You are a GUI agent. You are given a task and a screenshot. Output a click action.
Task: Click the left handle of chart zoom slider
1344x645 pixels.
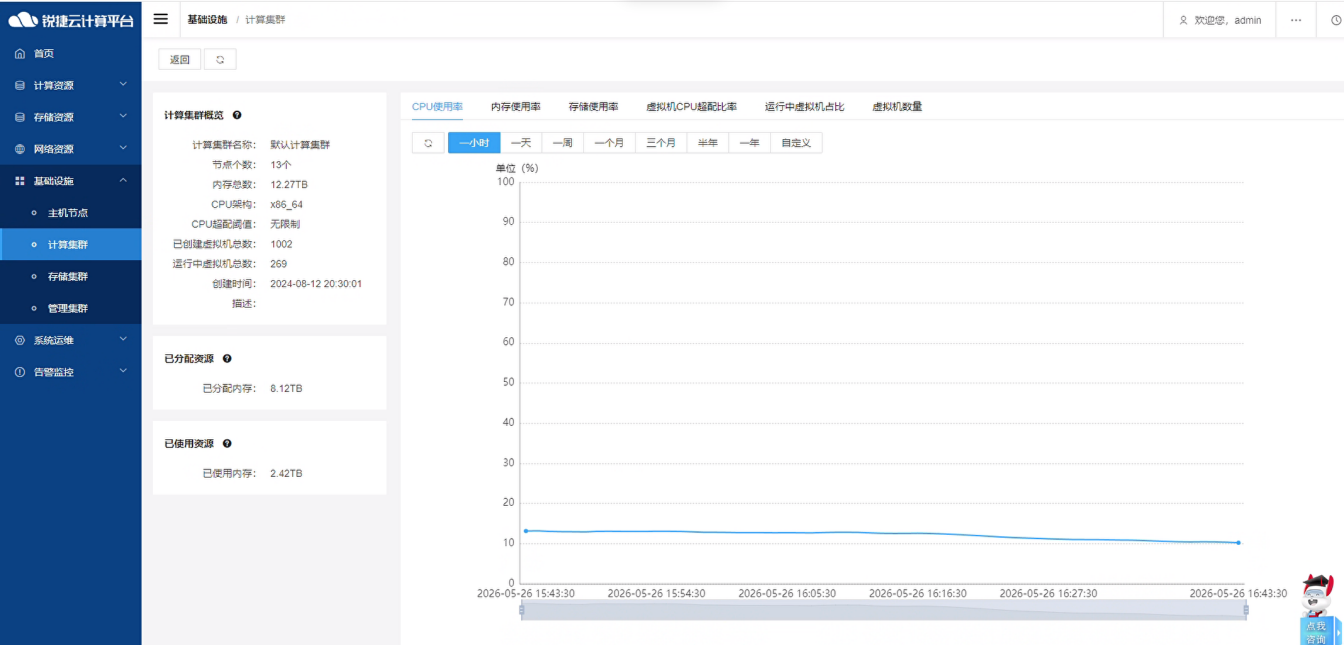[521, 610]
